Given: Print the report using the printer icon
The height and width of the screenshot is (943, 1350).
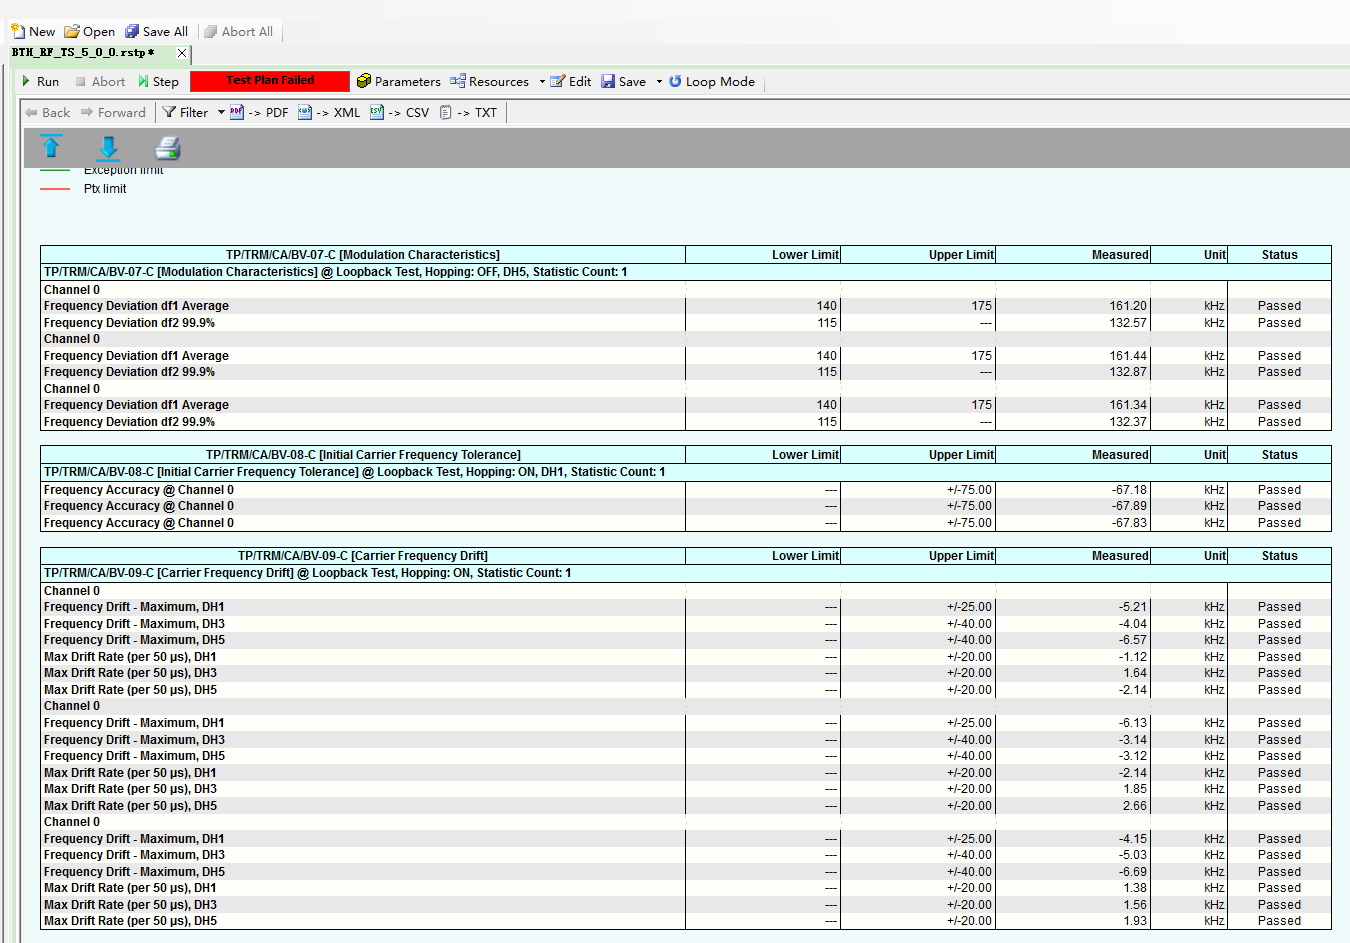Looking at the screenshot, I should coord(168,148).
